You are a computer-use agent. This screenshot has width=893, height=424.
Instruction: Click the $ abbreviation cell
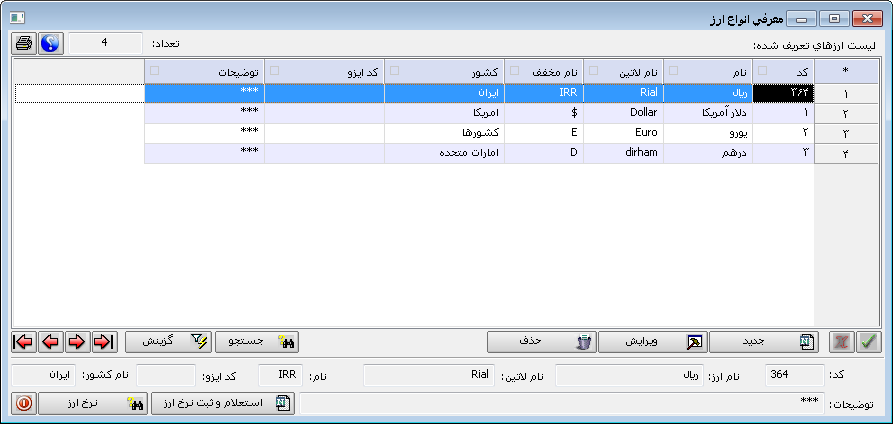[x=544, y=113]
